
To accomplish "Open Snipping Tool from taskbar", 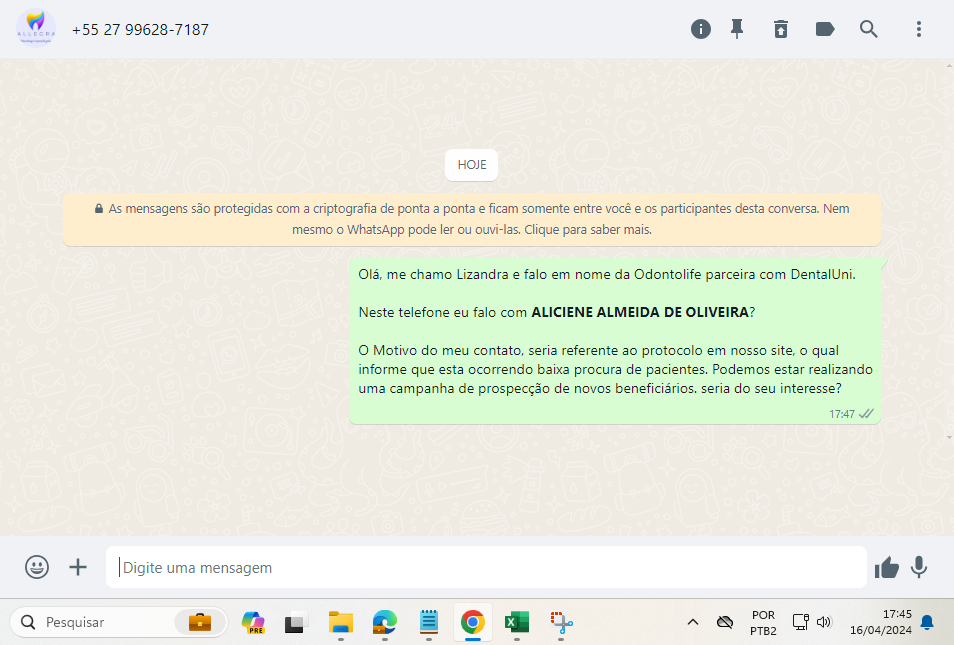I will tap(561, 622).
